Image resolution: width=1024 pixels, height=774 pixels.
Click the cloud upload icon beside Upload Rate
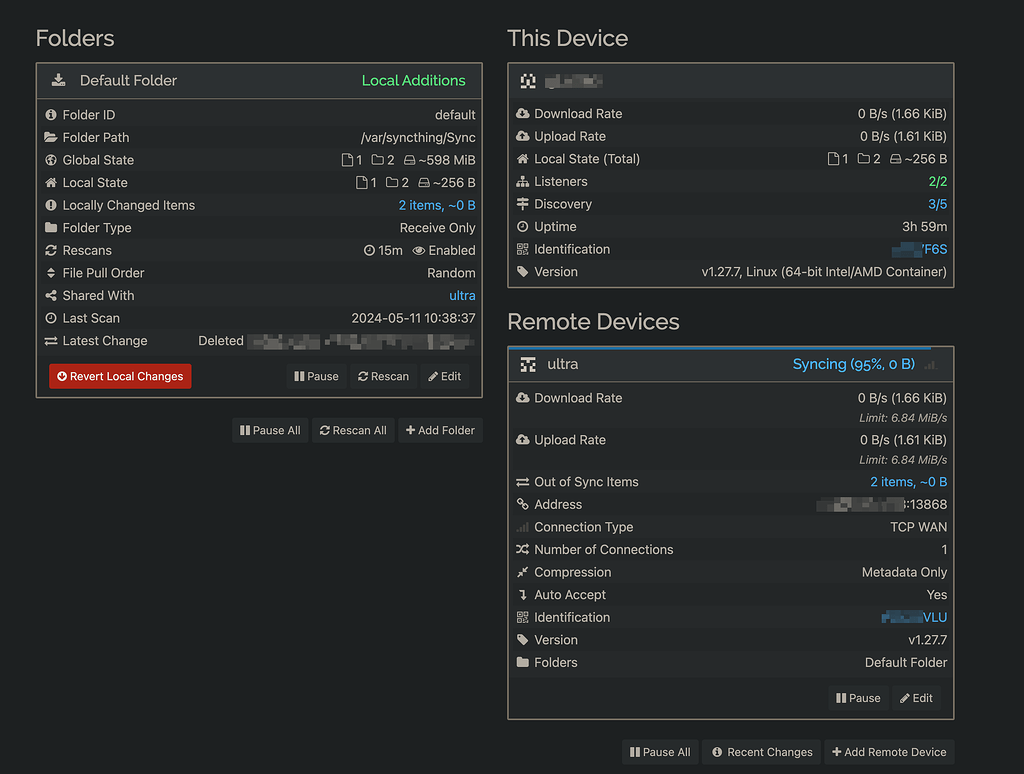tap(521, 136)
